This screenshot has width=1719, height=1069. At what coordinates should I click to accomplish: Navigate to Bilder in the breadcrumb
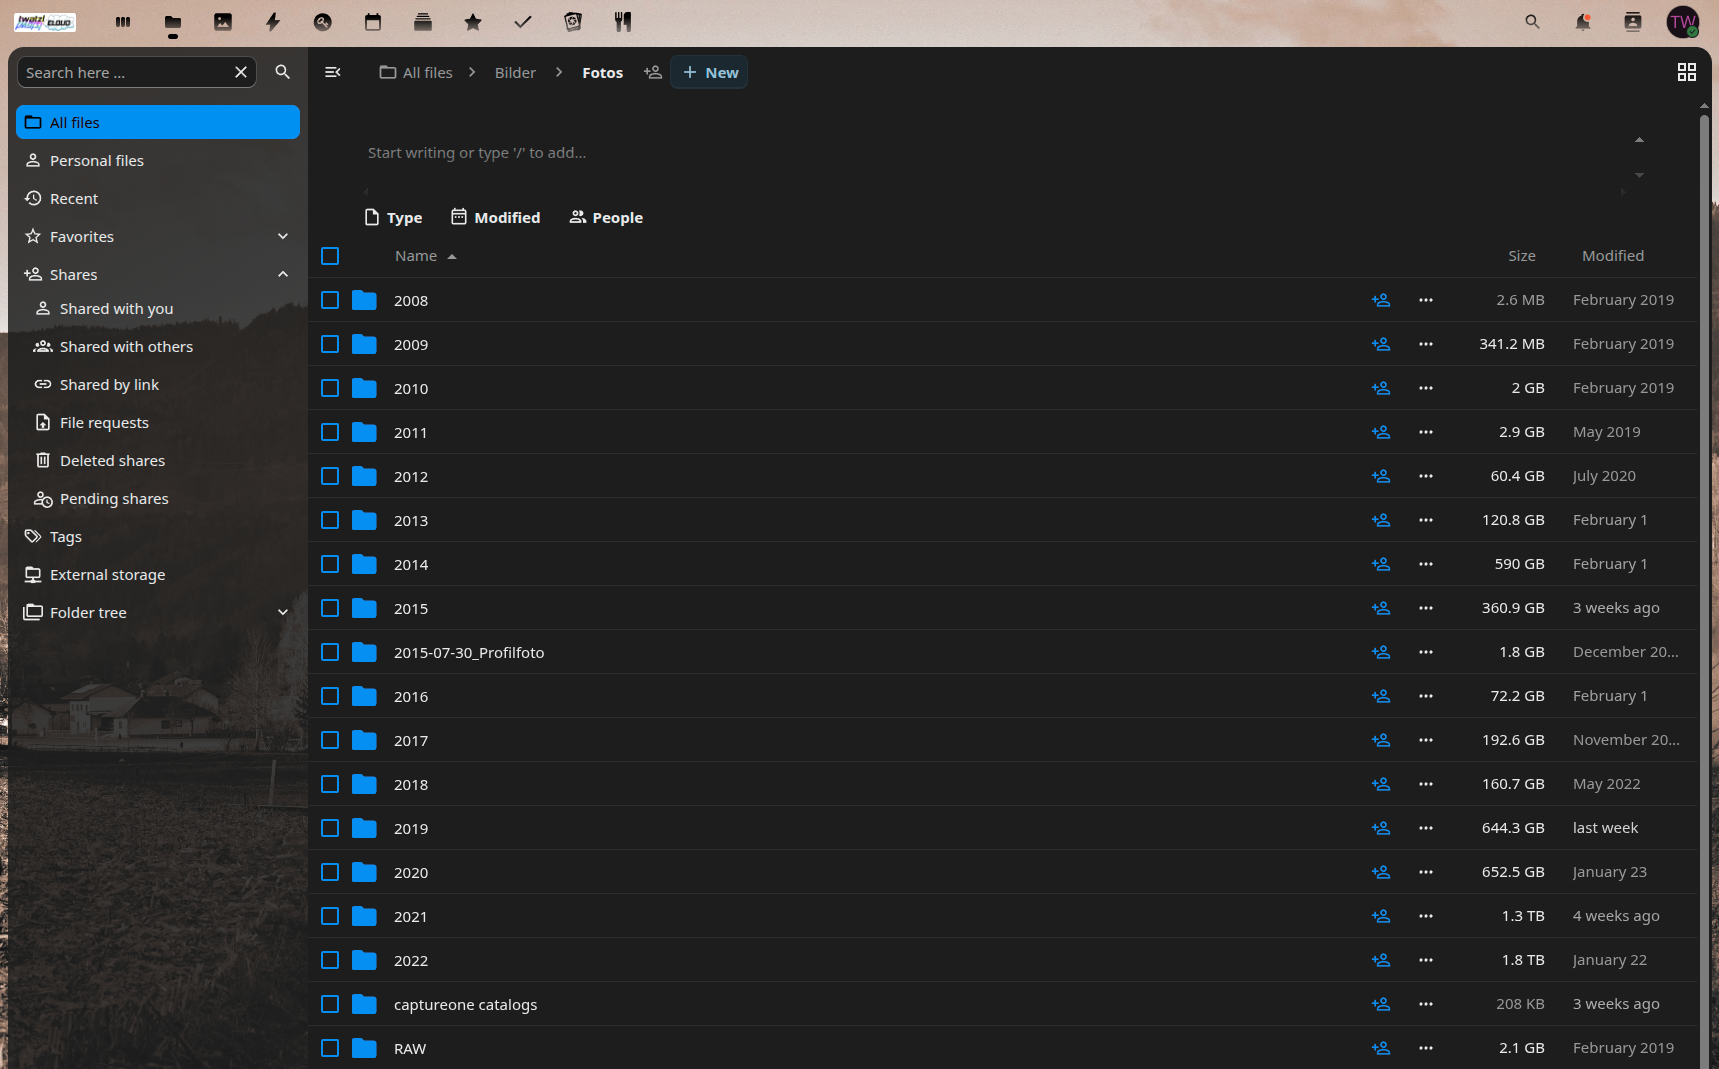pyautogui.click(x=515, y=73)
